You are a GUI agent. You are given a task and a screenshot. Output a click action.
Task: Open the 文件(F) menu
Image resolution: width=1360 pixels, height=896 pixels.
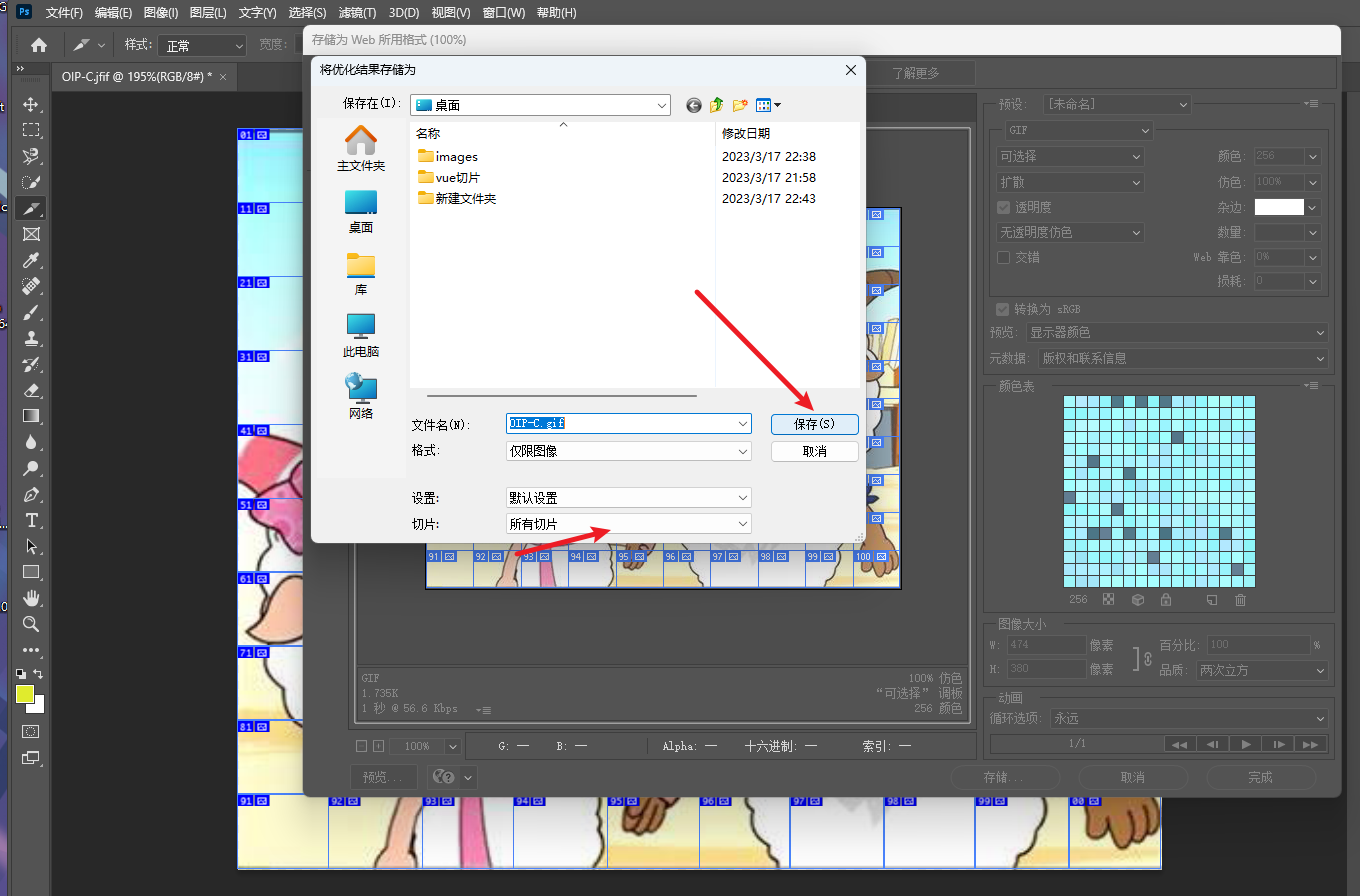click(x=65, y=13)
